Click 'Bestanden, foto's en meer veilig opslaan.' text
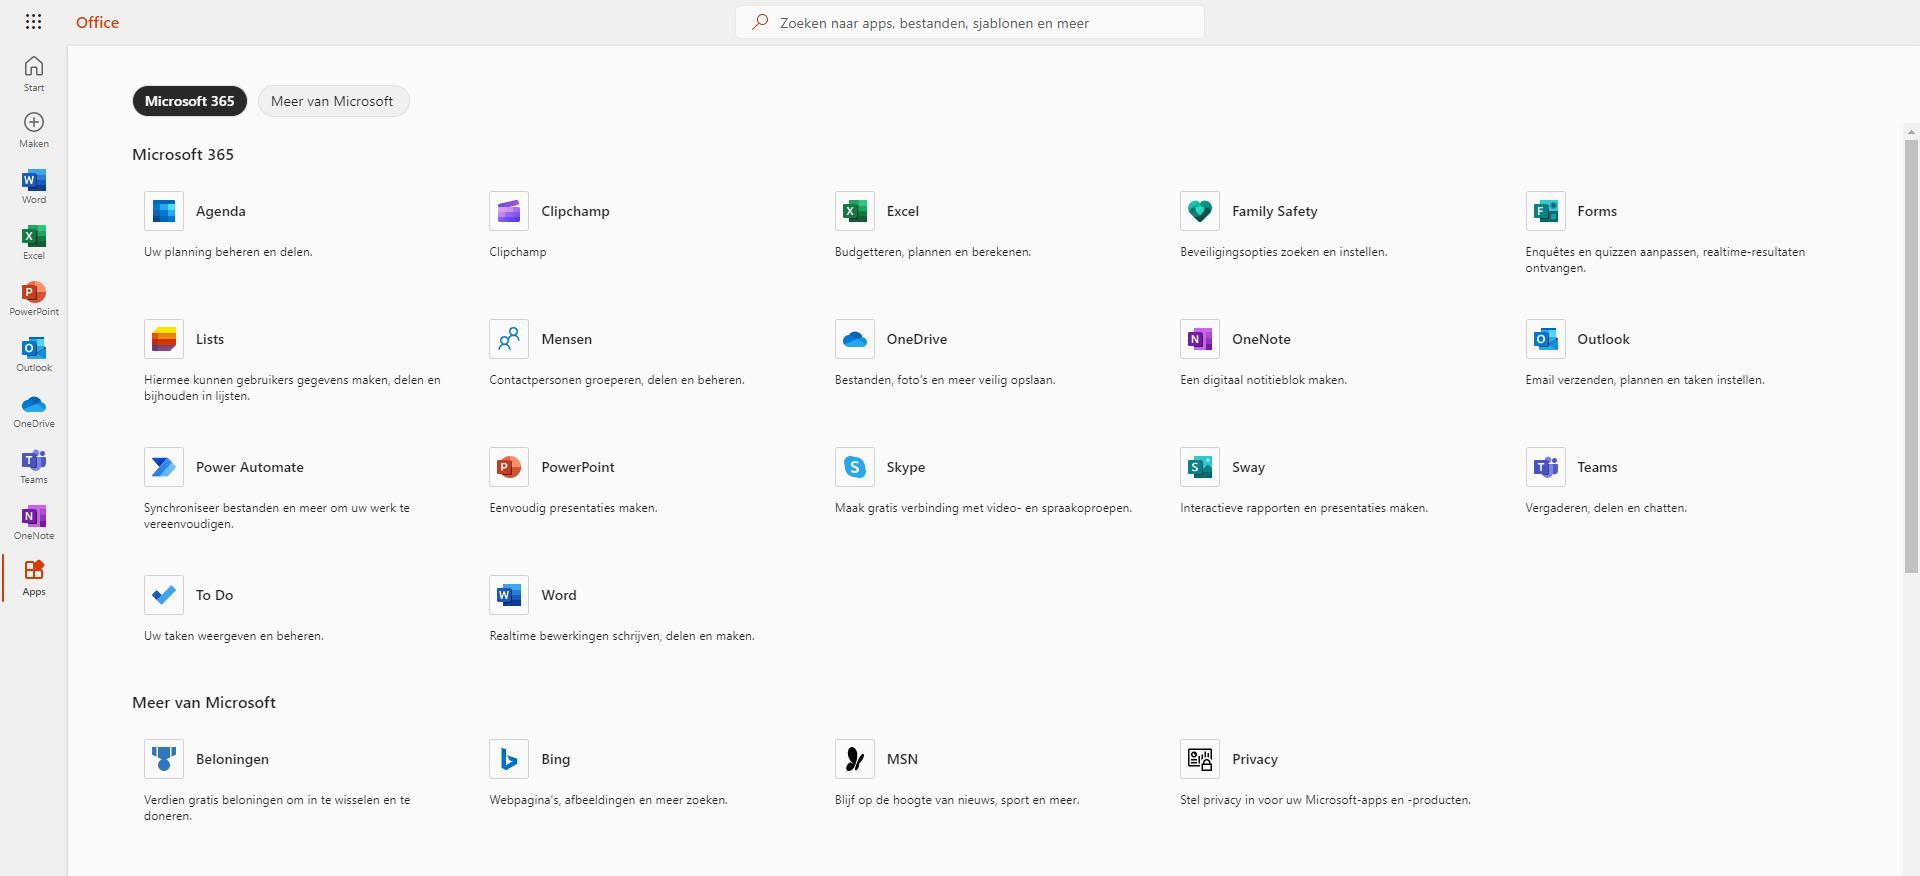This screenshot has height=876, width=1920. (945, 380)
